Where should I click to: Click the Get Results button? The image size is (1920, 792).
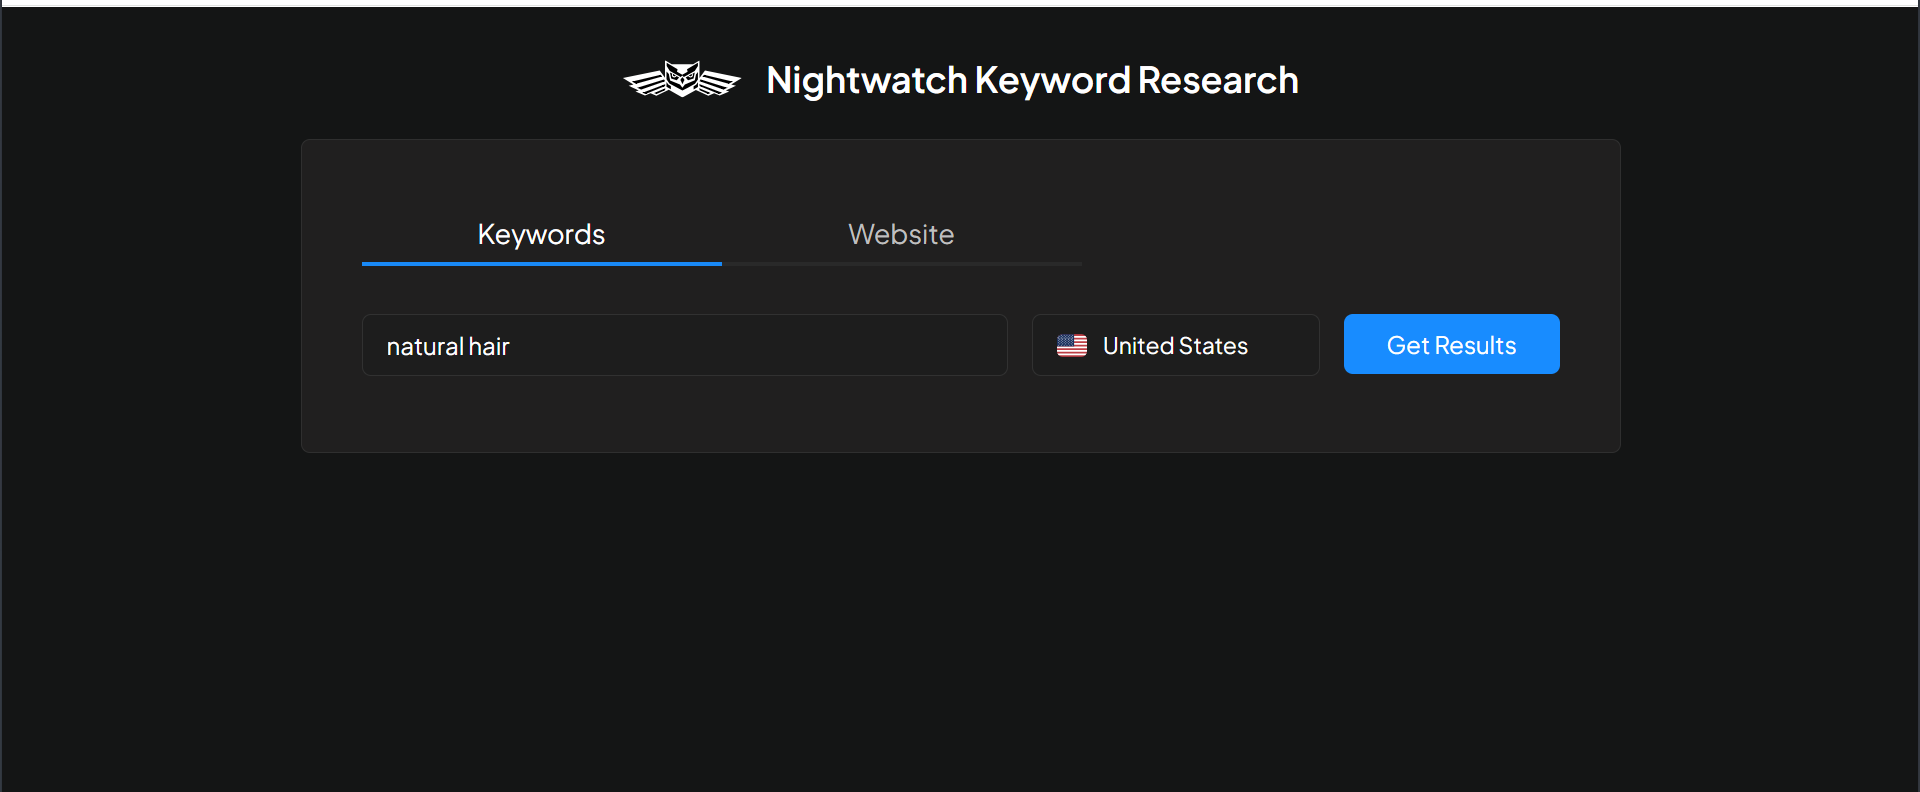tap(1451, 344)
